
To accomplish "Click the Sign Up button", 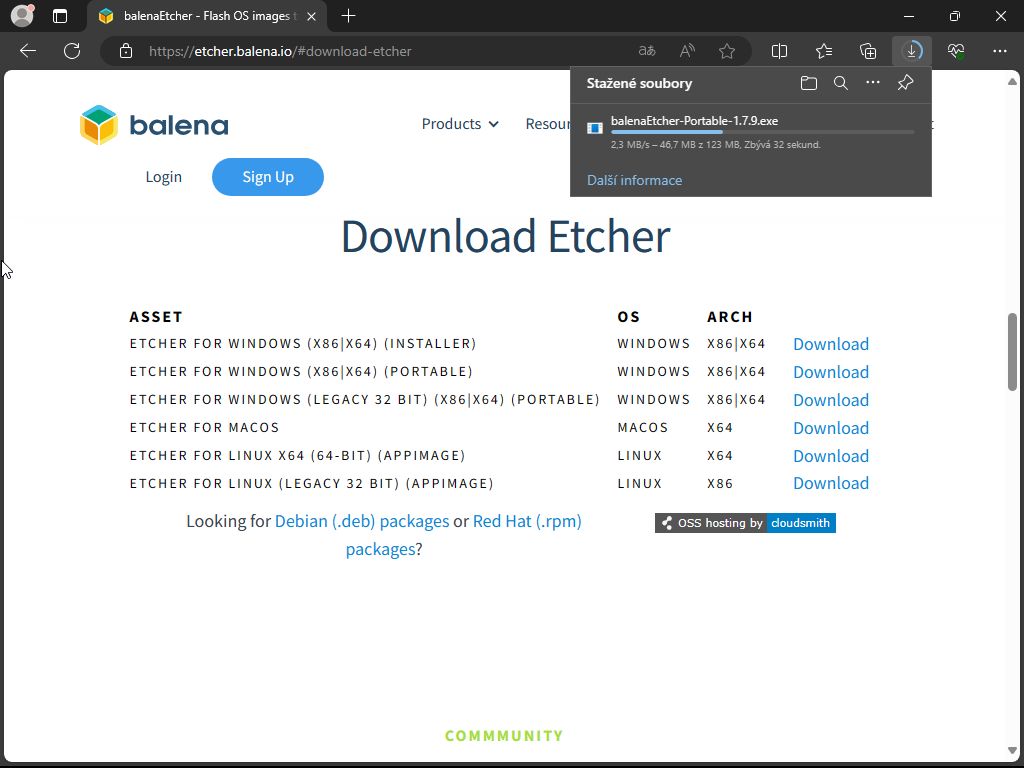I will pos(268,177).
